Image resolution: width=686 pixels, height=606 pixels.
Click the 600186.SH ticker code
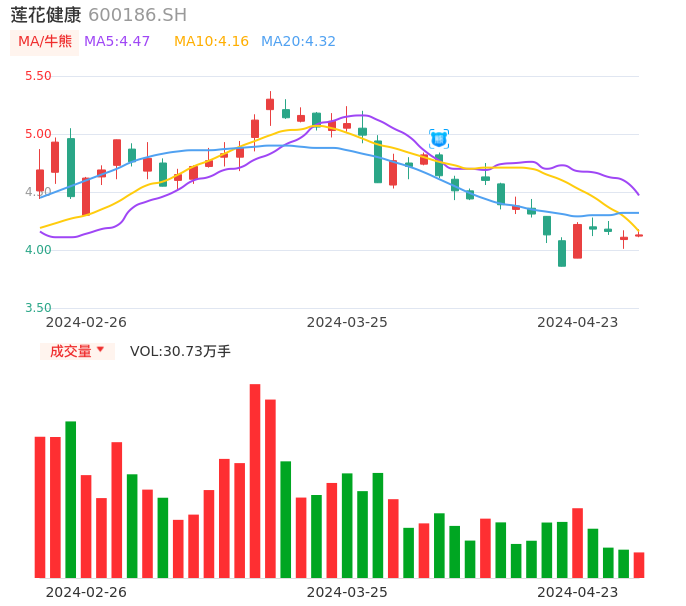tap(137, 15)
